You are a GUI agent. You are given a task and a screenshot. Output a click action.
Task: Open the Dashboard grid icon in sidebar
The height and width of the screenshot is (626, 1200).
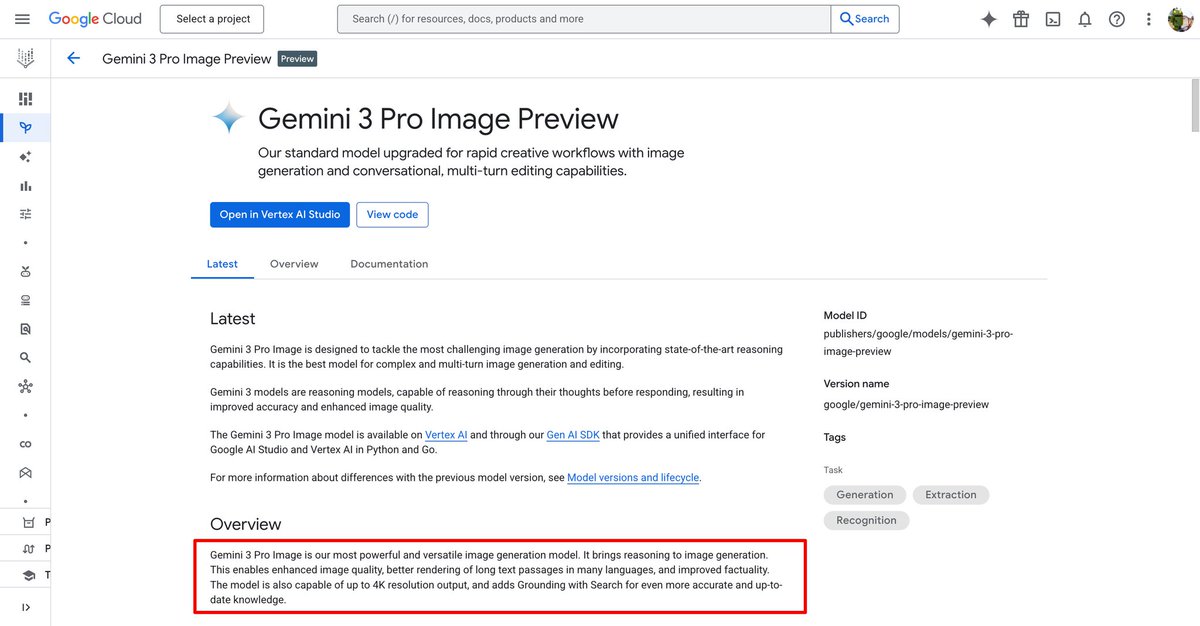(25, 98)
